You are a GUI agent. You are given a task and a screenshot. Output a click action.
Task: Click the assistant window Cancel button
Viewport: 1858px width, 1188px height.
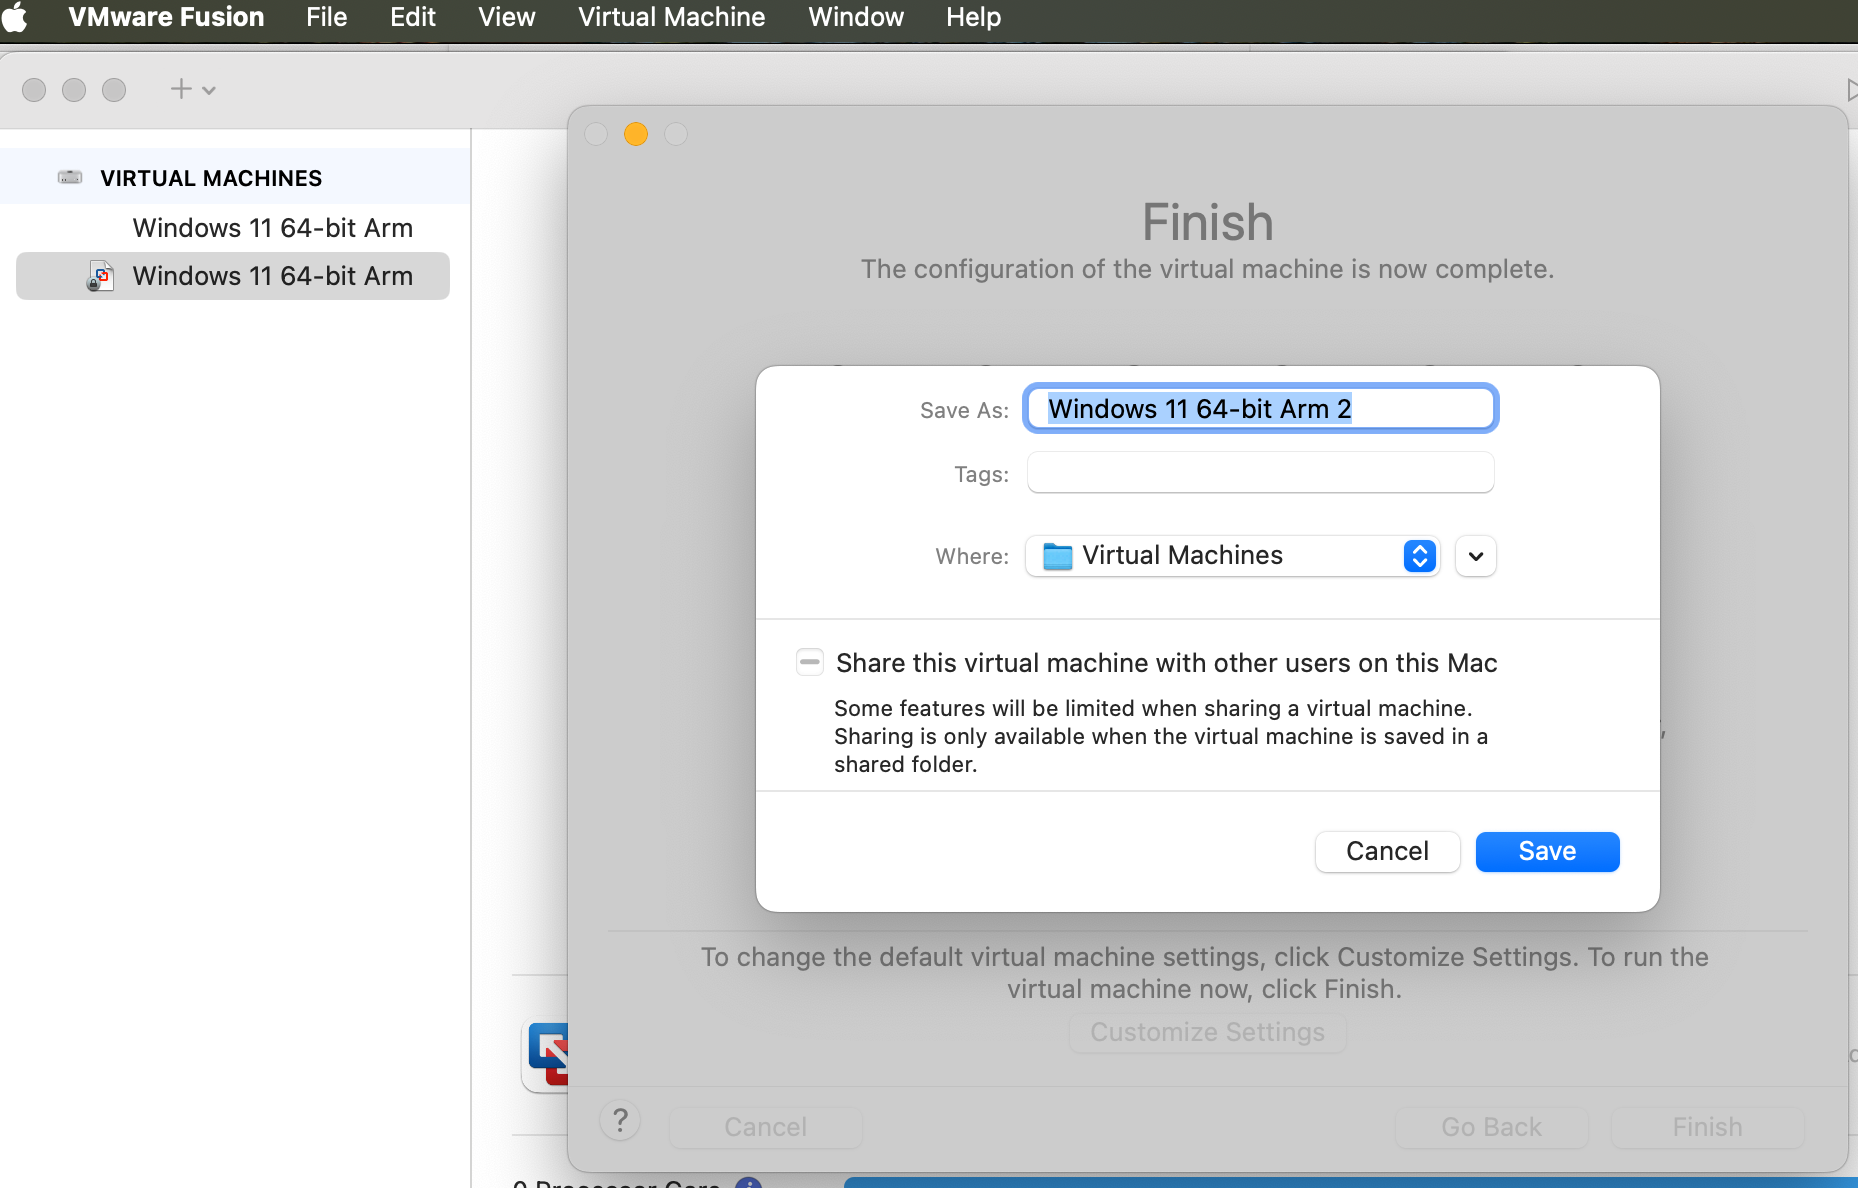click(x=765, y=1127)
